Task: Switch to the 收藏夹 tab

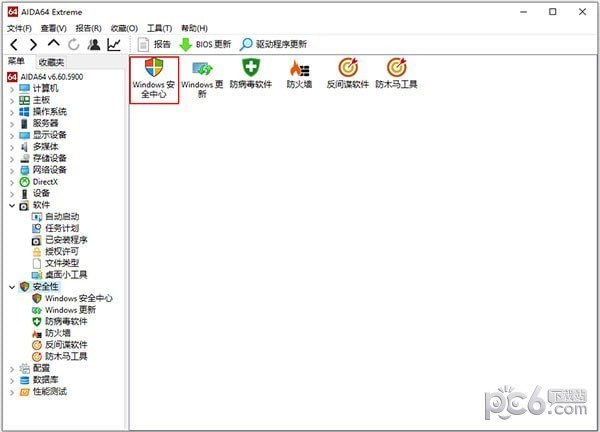Action: [x=51, y=62]
